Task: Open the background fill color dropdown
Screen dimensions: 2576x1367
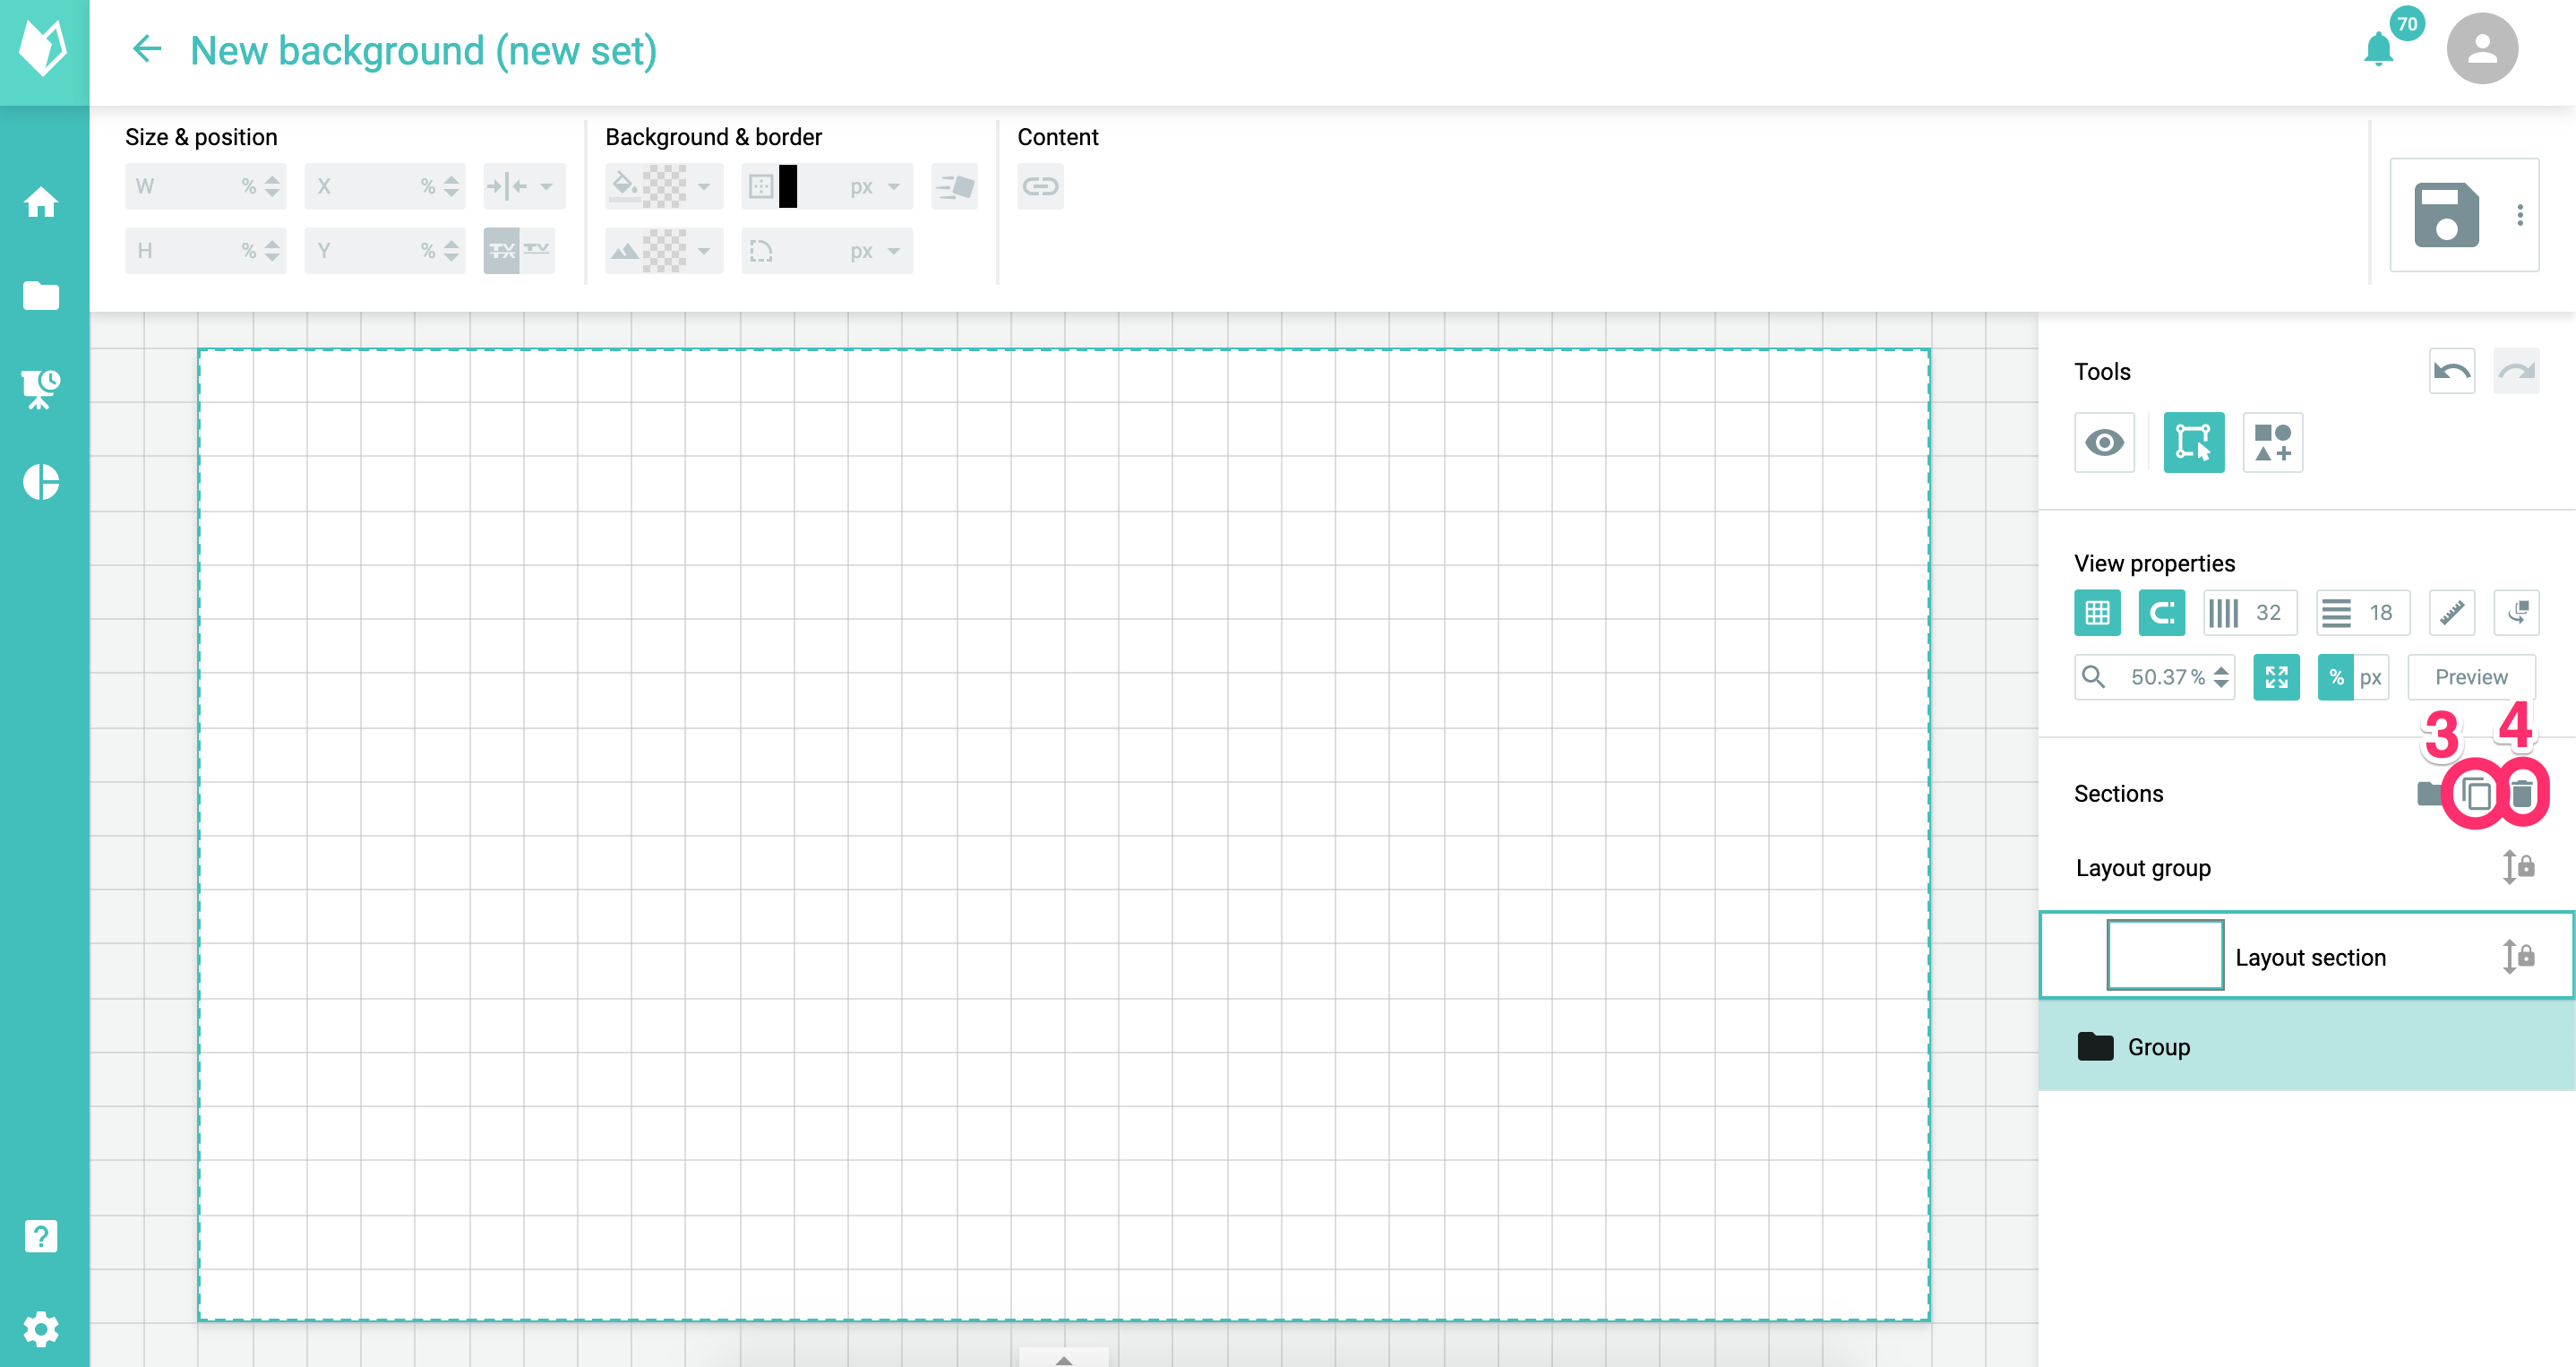Action: (x=704, y=186)
